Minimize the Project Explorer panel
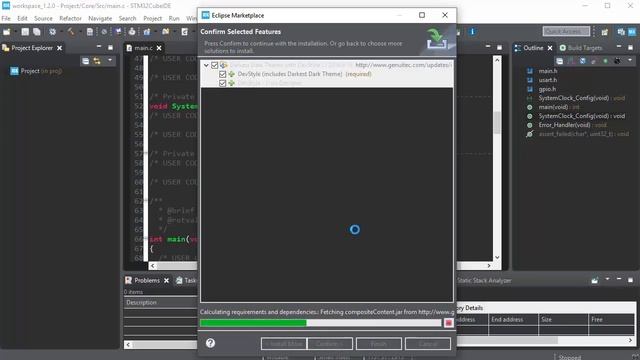Image resolution: width=640 pixels, height=360 pixels. tap(99, 47)
